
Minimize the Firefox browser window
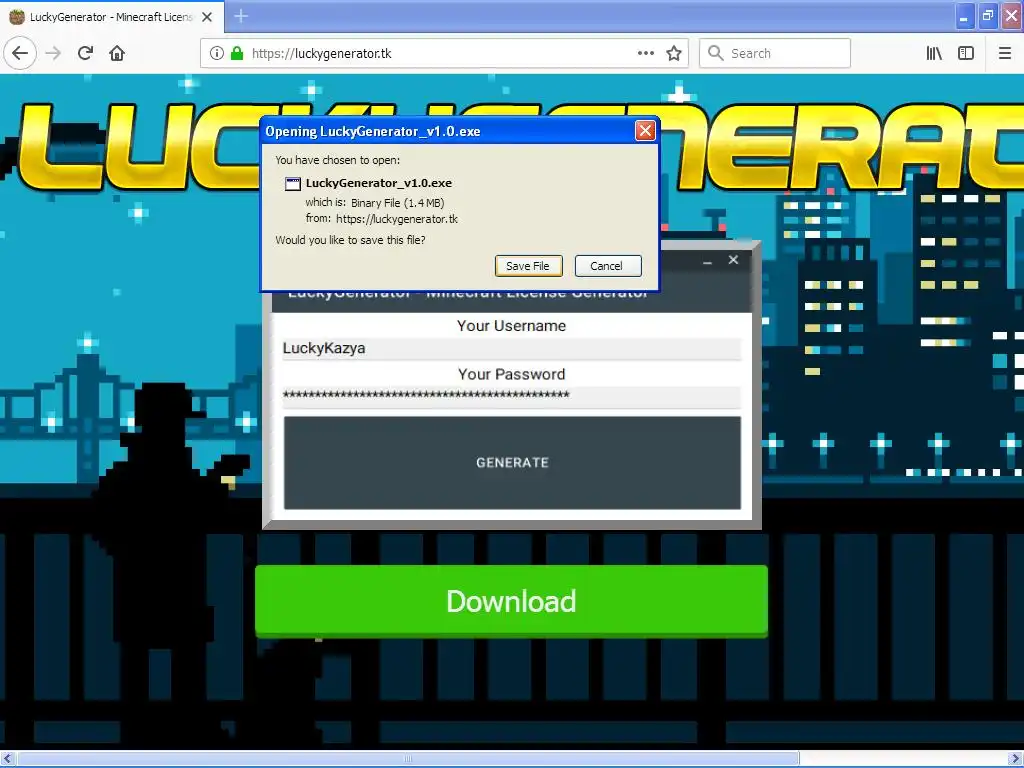[x=964, y=16]
